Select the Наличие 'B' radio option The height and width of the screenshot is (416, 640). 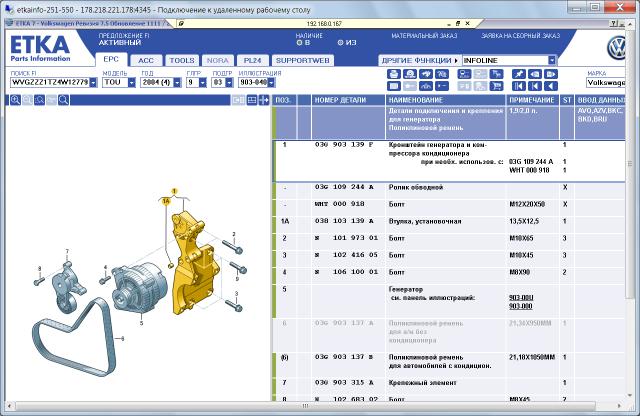pos(299,42)
